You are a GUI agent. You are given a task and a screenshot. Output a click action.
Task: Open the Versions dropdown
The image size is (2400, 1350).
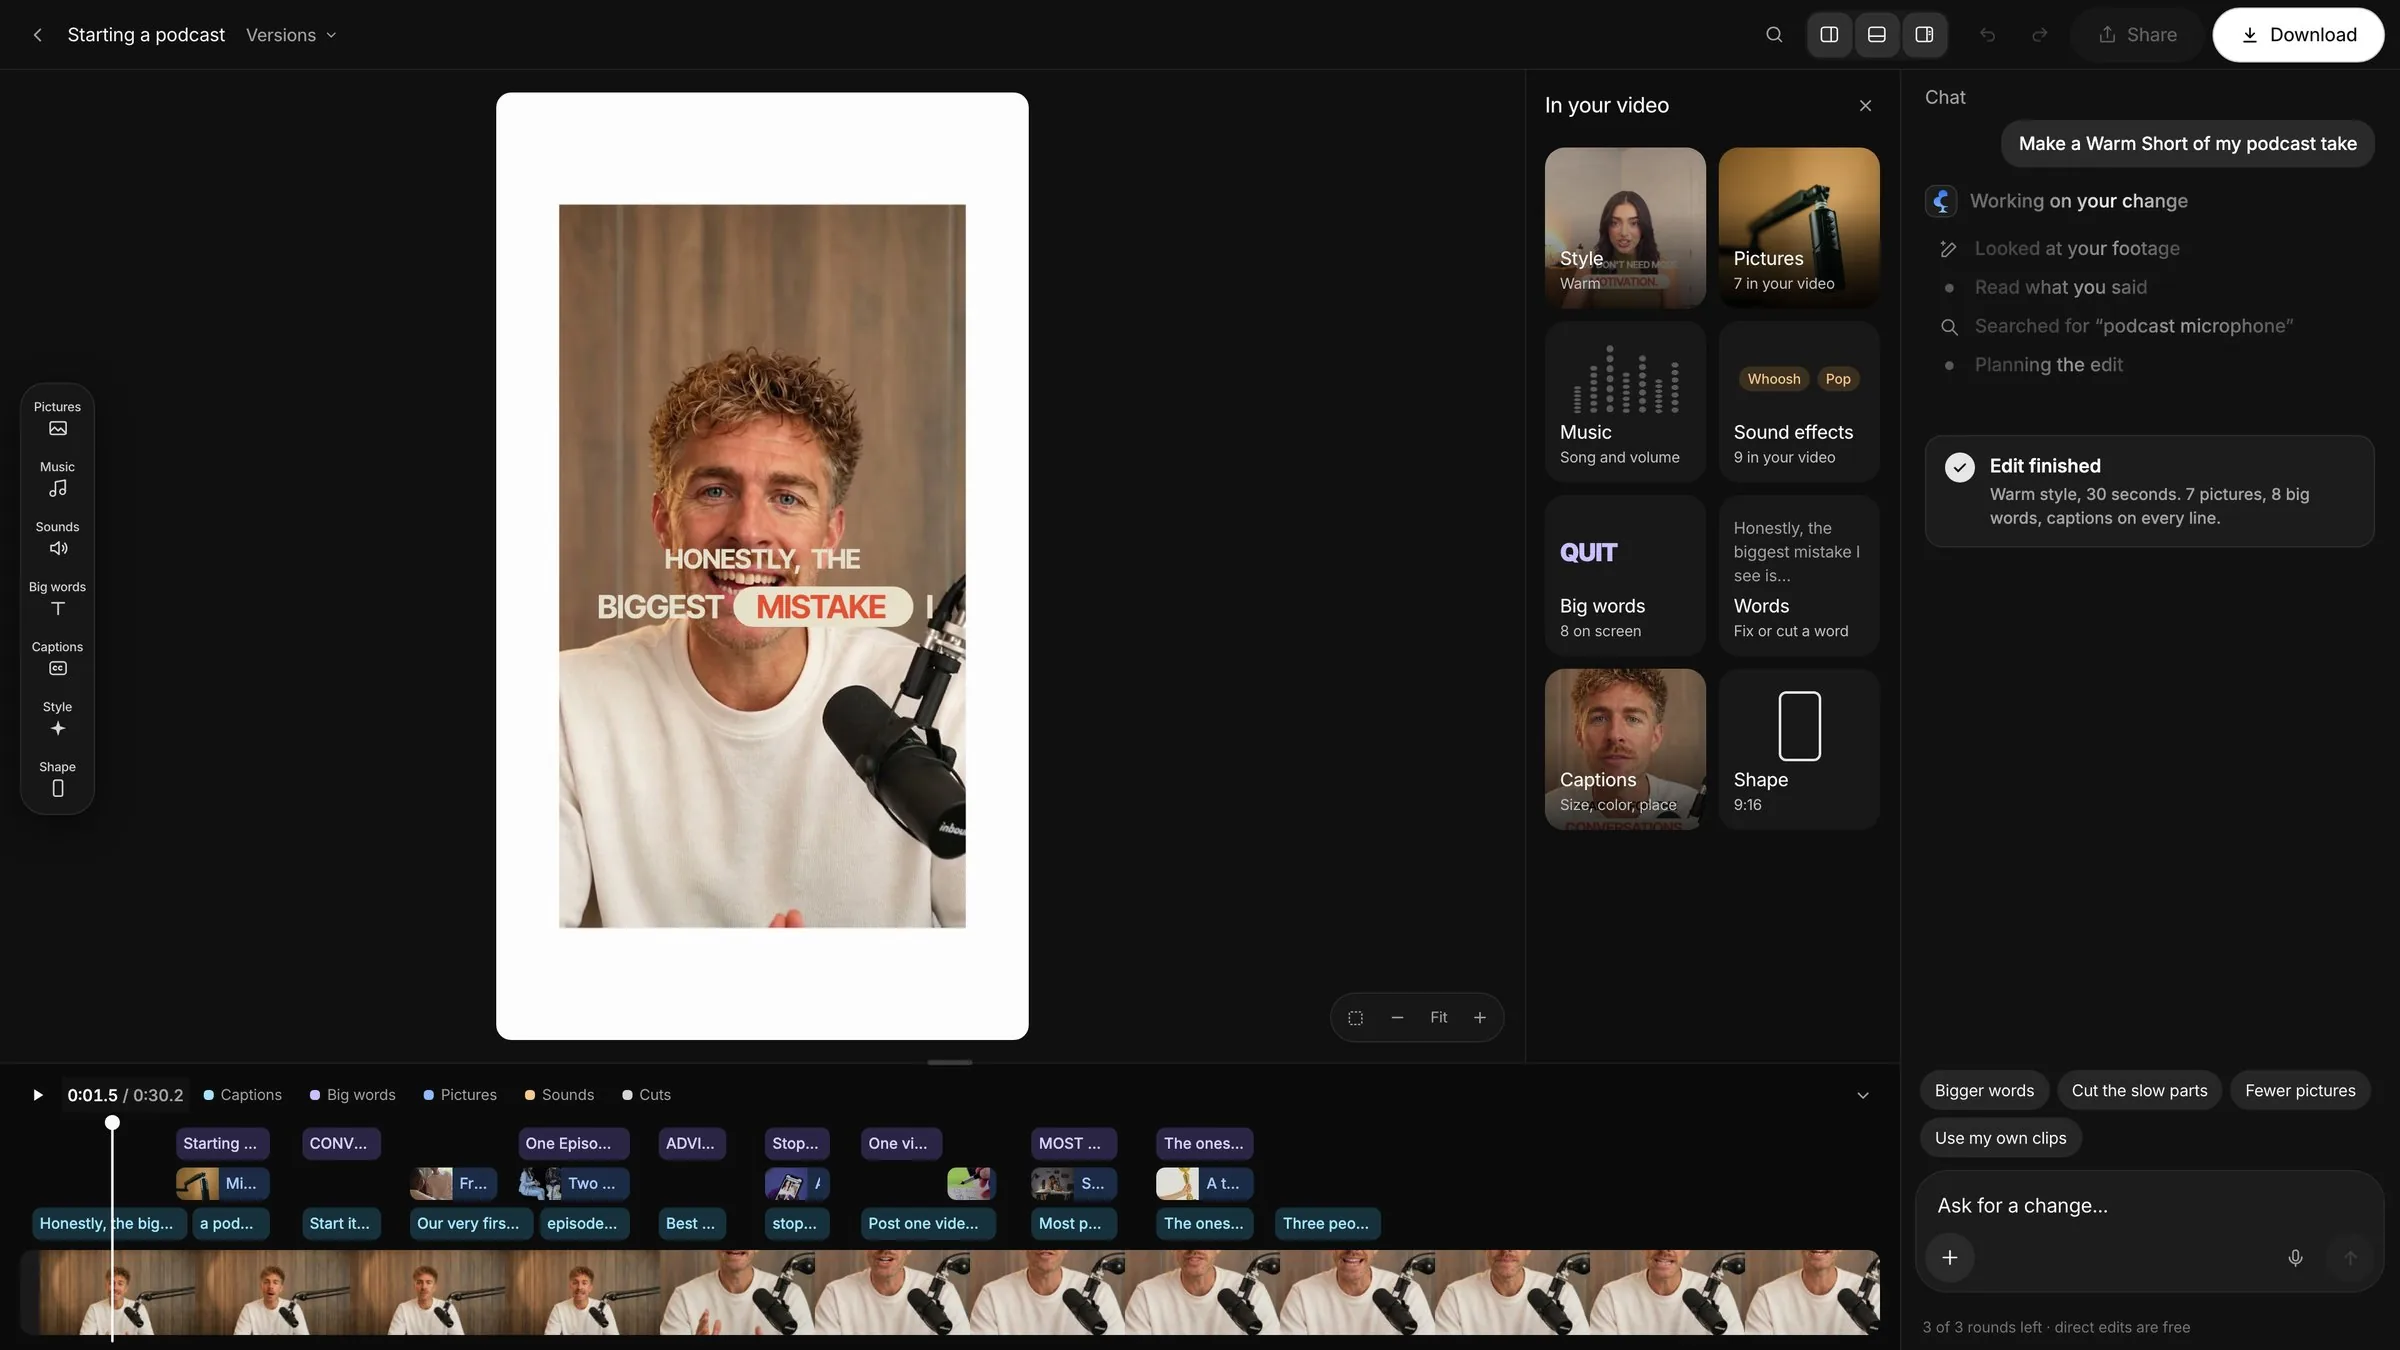[291, 35]
